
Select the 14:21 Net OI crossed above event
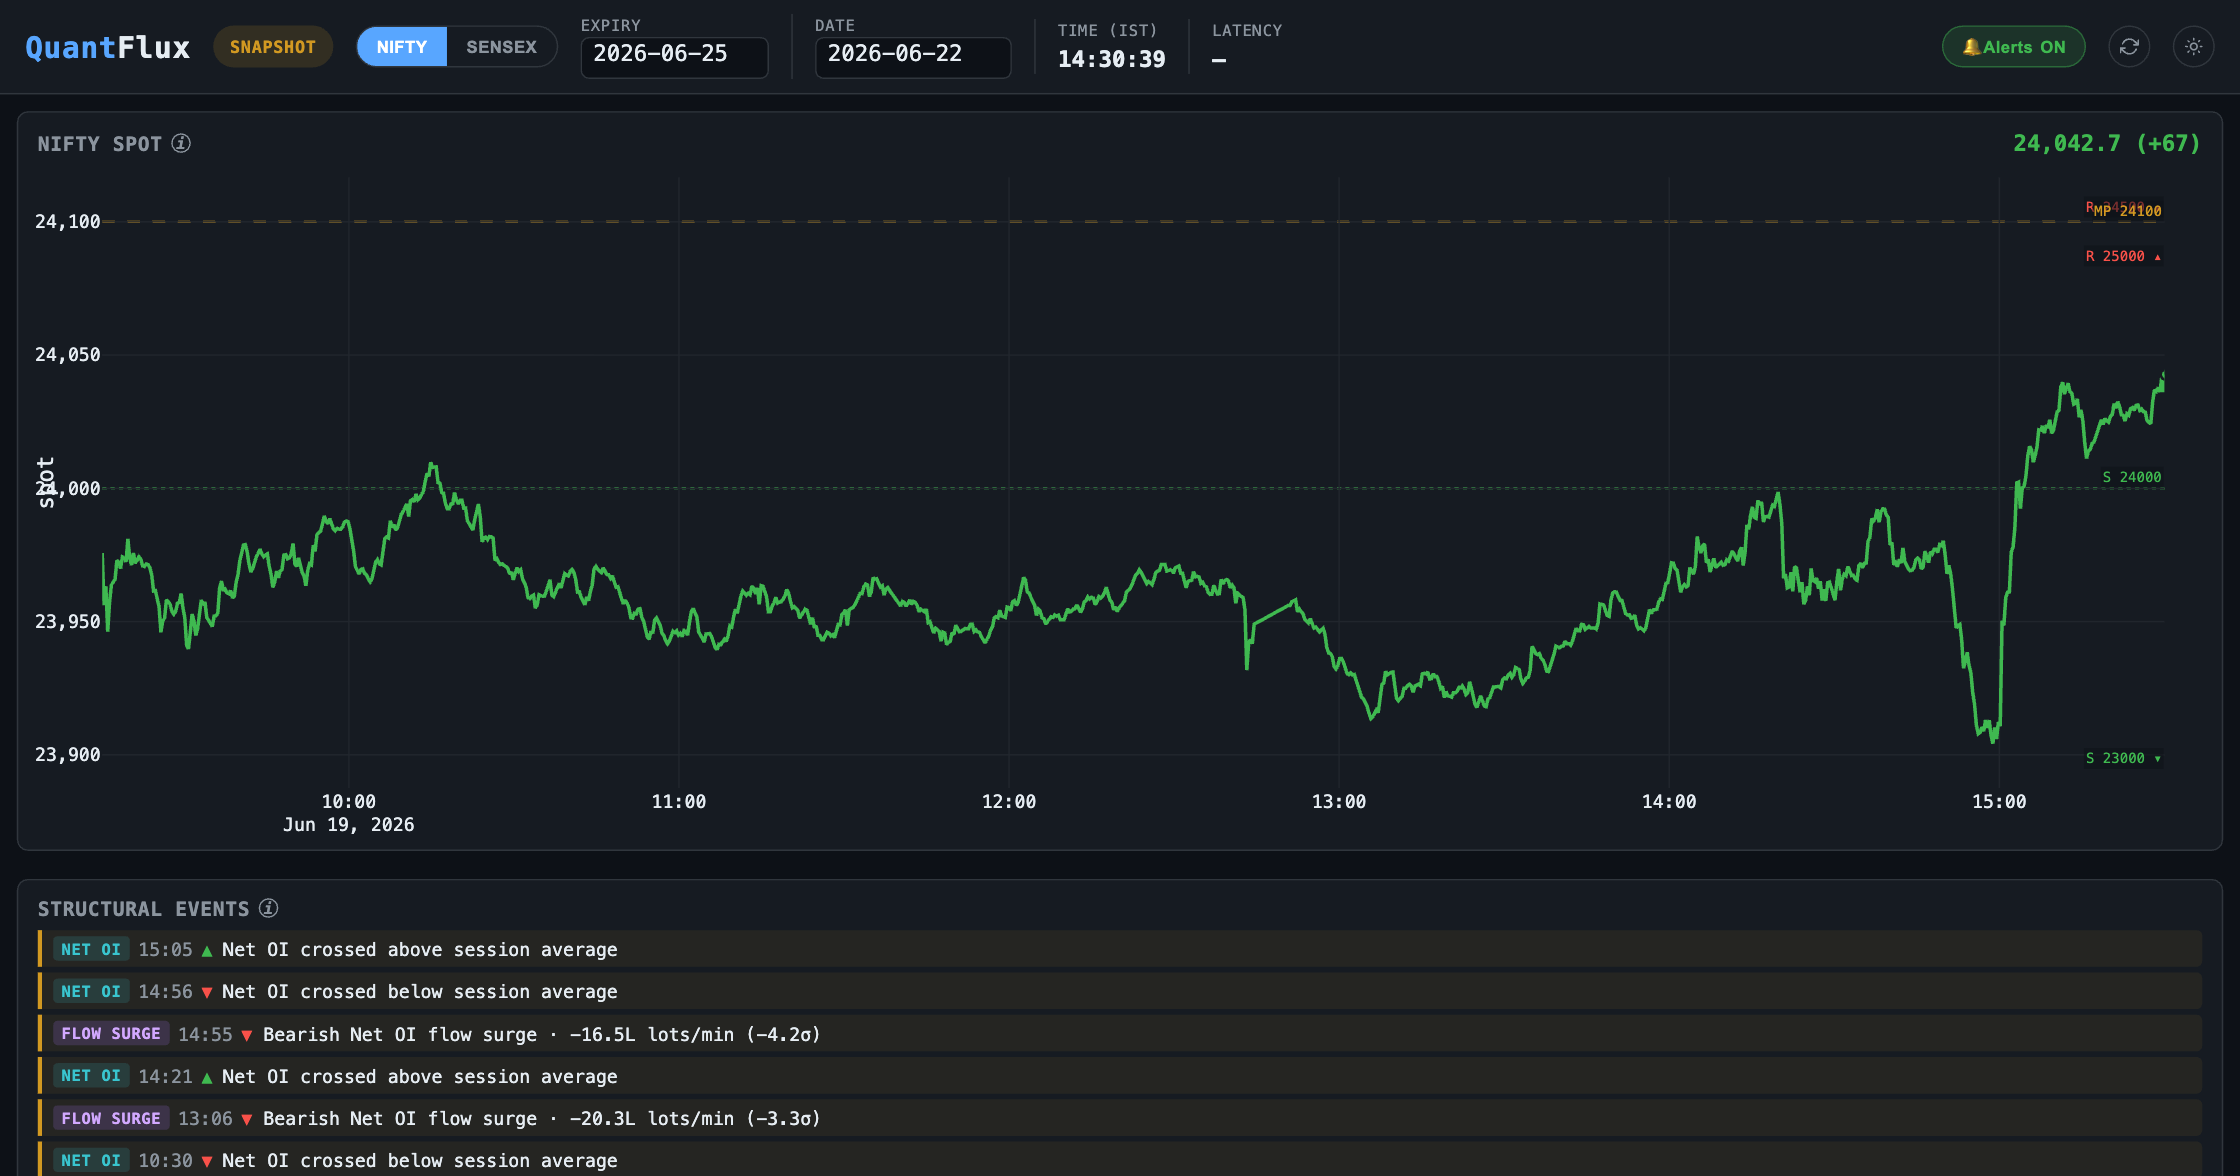(x=1120, y=1076)
